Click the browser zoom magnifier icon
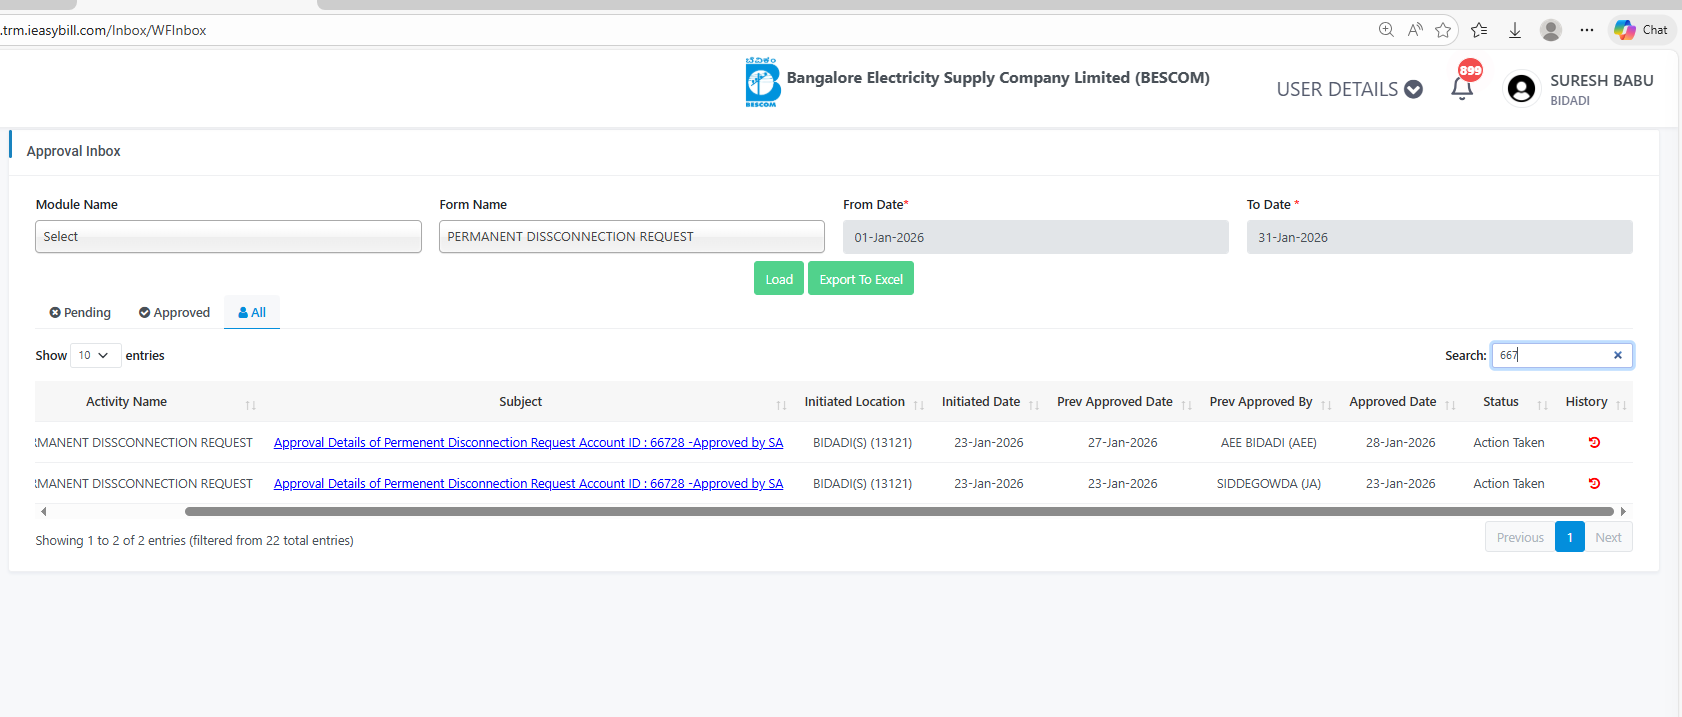1682x717 pixels. pyautogui.click(x=1386, y=30)
